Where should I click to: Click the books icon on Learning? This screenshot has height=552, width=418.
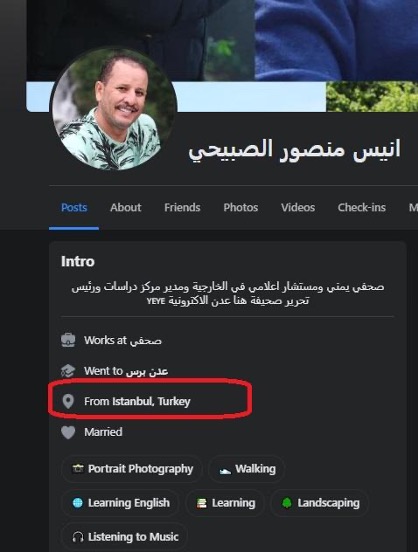pyautogui.click(x=201, y=503)
